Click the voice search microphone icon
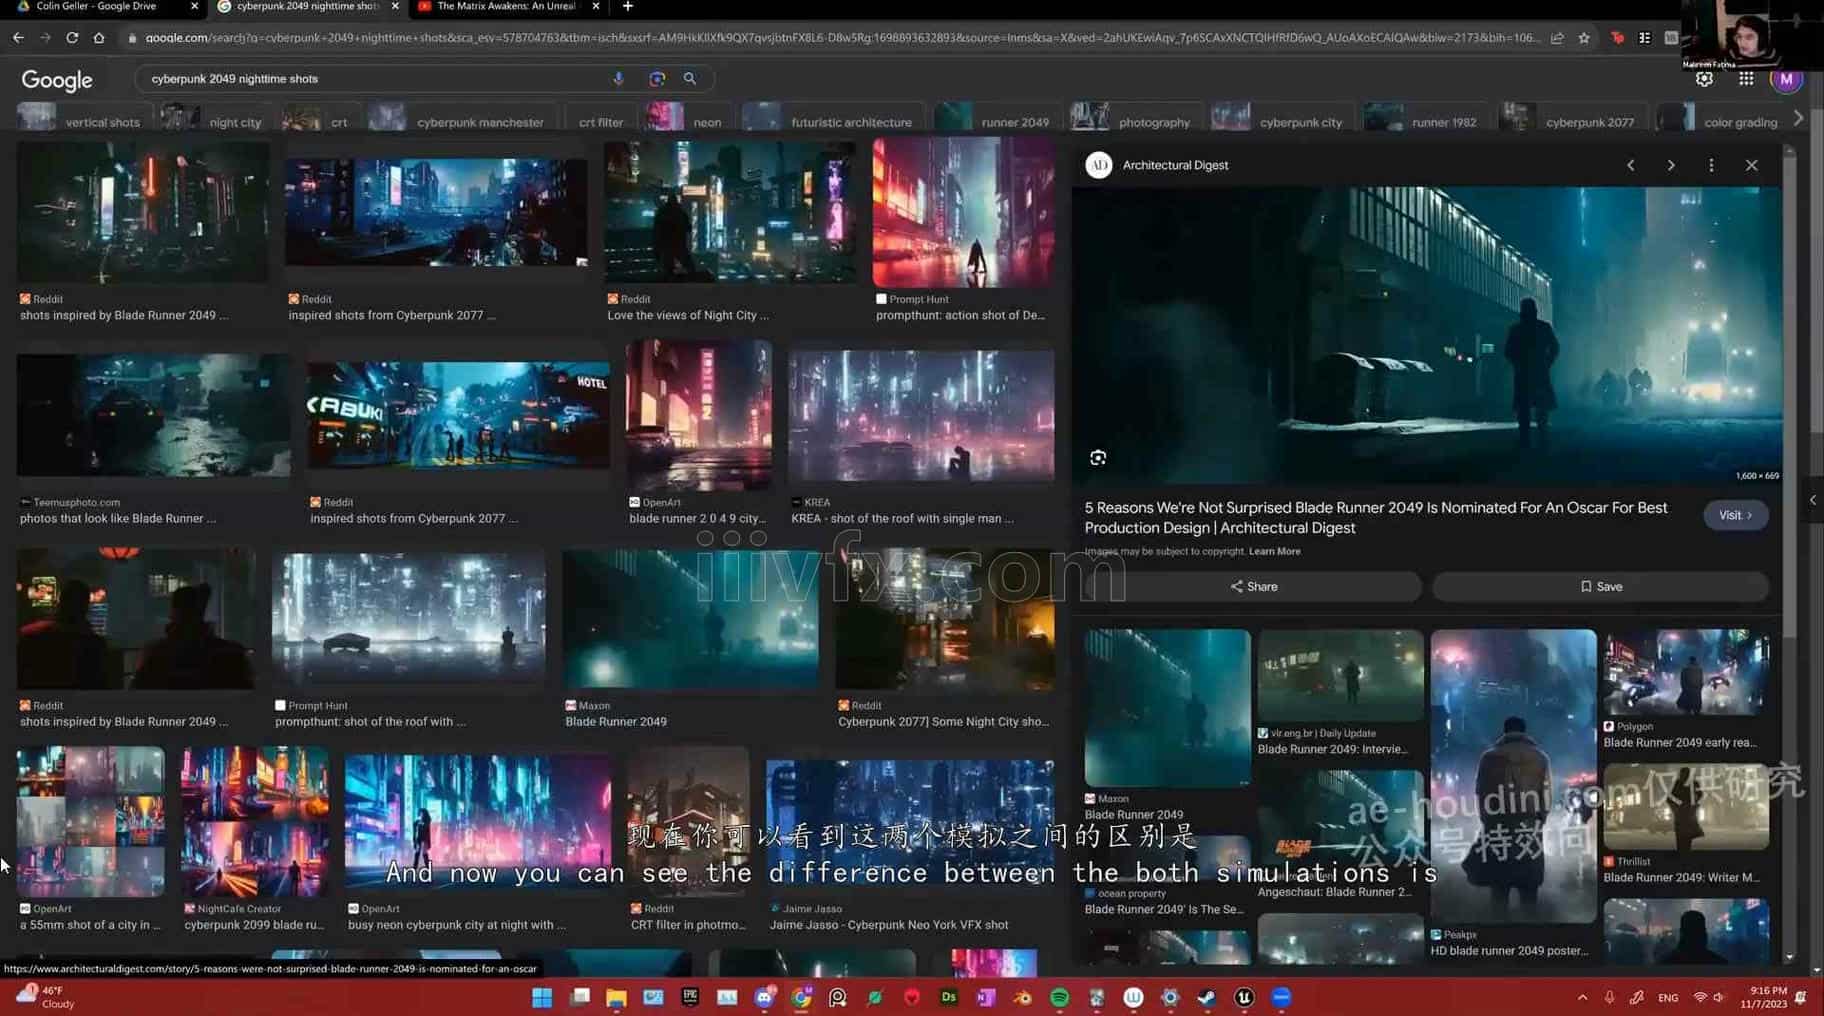The image size is (1824, 1016). pyautogui.click(x=618, y=78)
